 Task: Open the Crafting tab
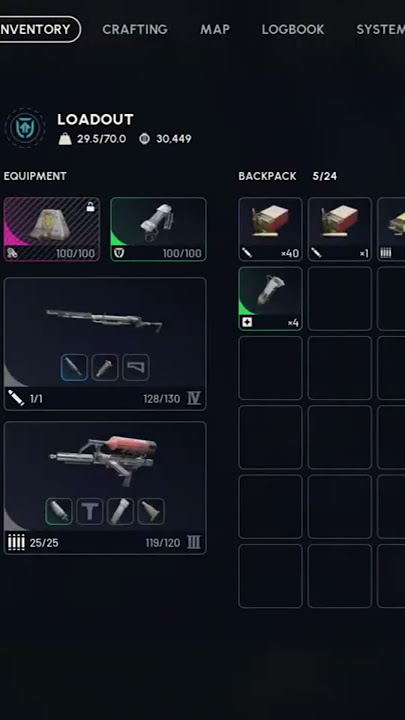pyautogui.click(x=135, y=29)
